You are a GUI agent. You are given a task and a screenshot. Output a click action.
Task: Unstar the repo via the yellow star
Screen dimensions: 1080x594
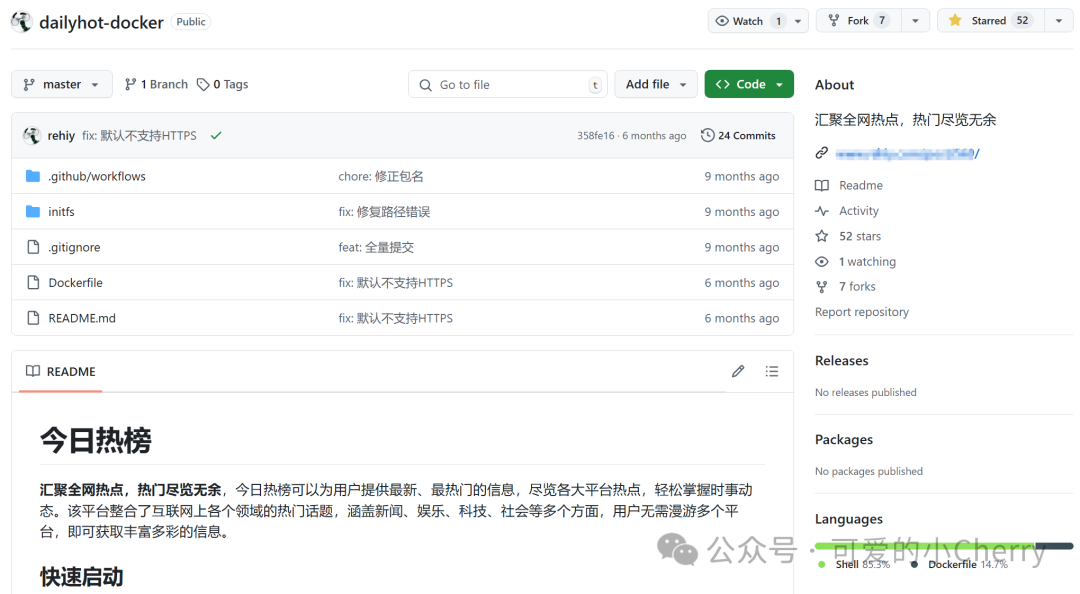[955, 21]
